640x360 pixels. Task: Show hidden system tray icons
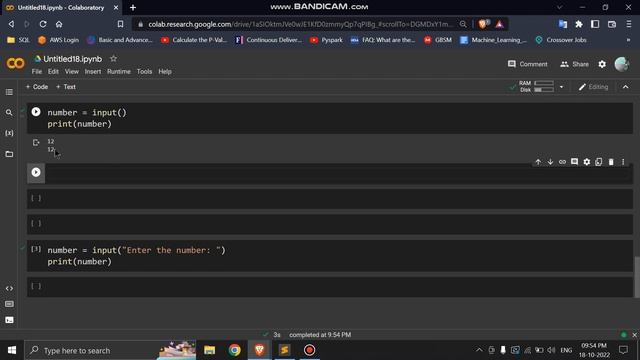coord(479,350)
